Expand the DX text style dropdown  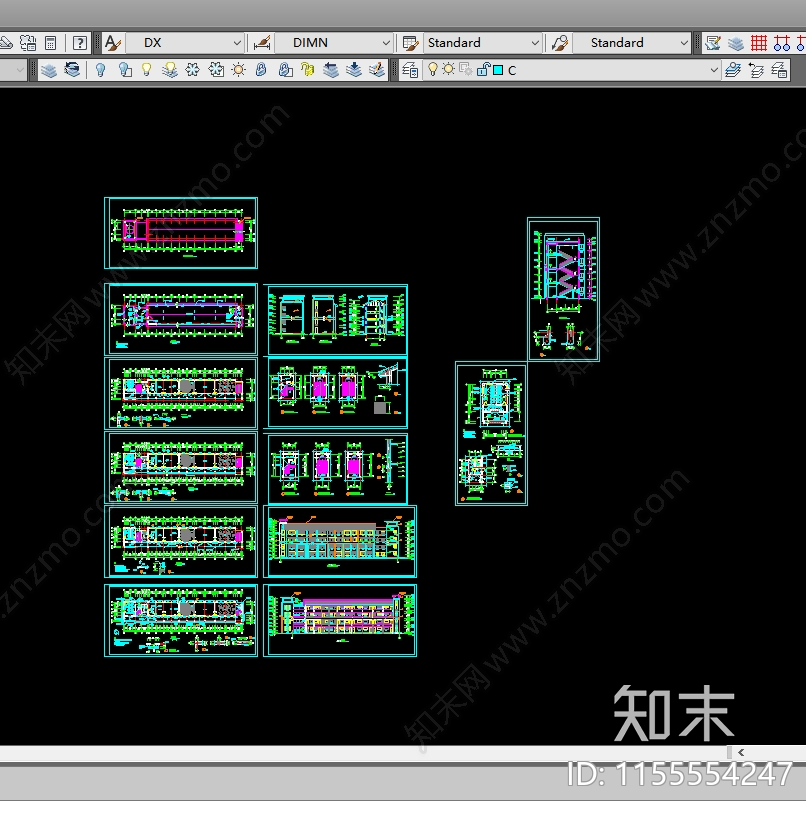coord(237,43)
